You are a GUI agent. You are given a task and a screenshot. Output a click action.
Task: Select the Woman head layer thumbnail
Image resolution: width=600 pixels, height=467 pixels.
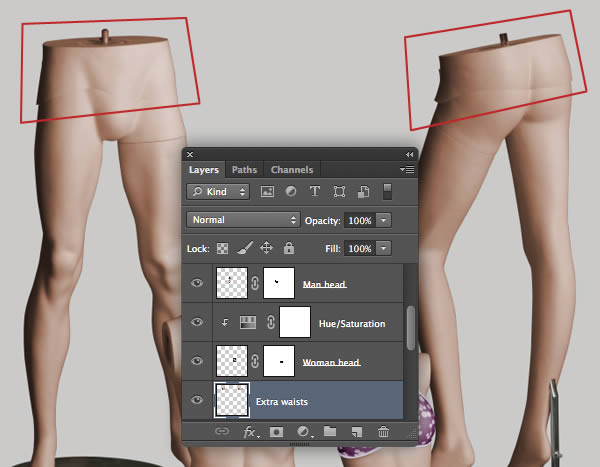(x=232, y=361)
